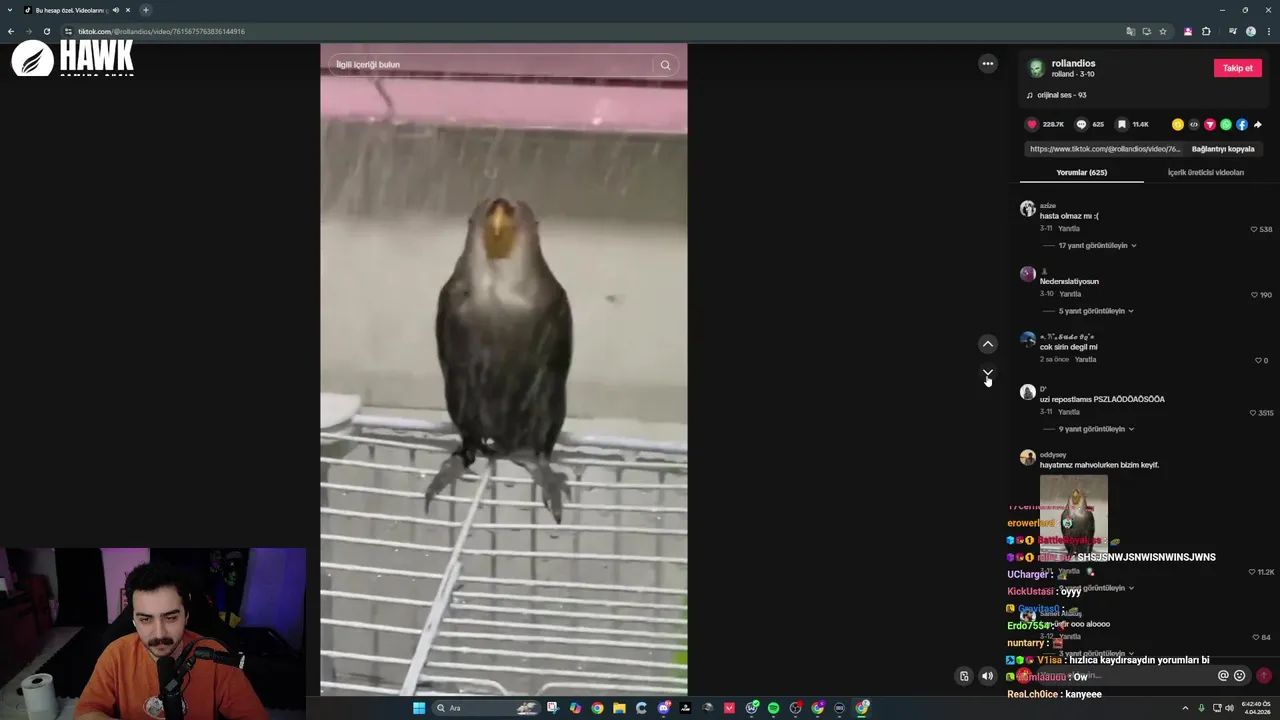Open a new Chrome tab with plus

(x=145, y=10)
